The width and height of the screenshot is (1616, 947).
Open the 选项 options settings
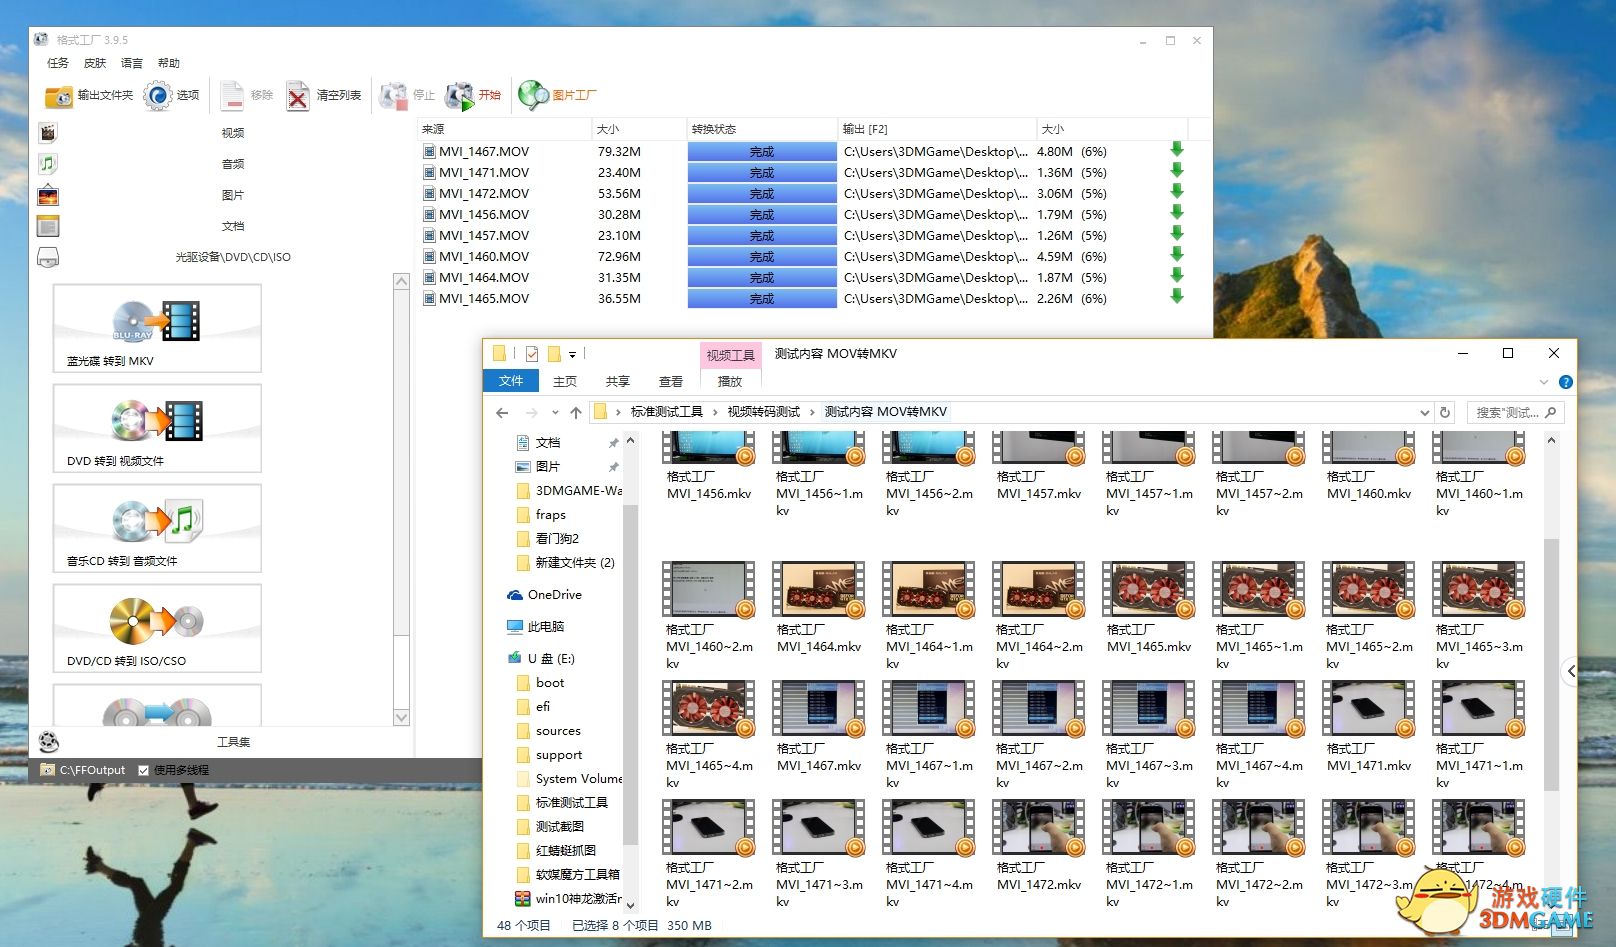click(172, 96)
